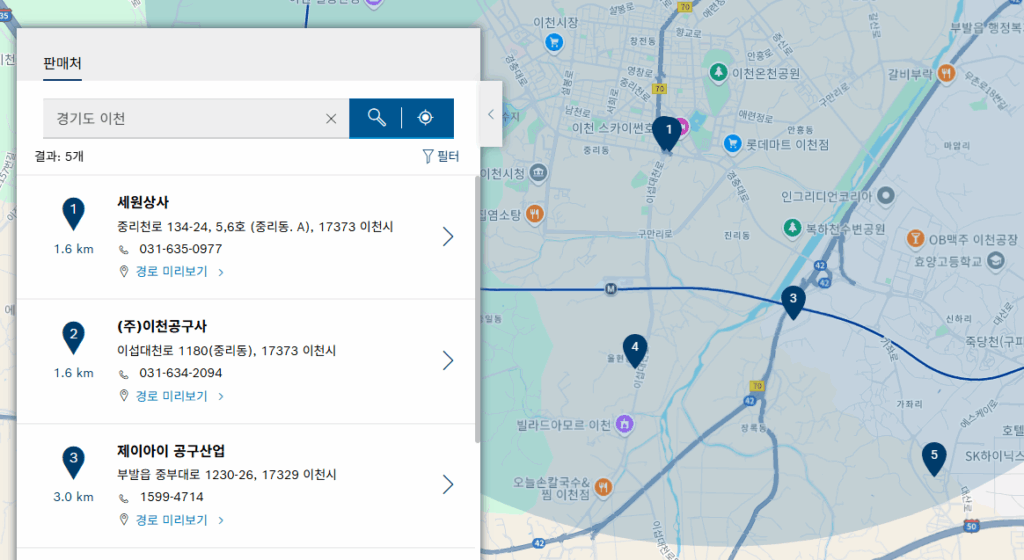Image resolution: width=1024 pixels, height=560 pixels.
Task: Click the 이천시장 shopping cart map icon
Action: click(554, 43)
